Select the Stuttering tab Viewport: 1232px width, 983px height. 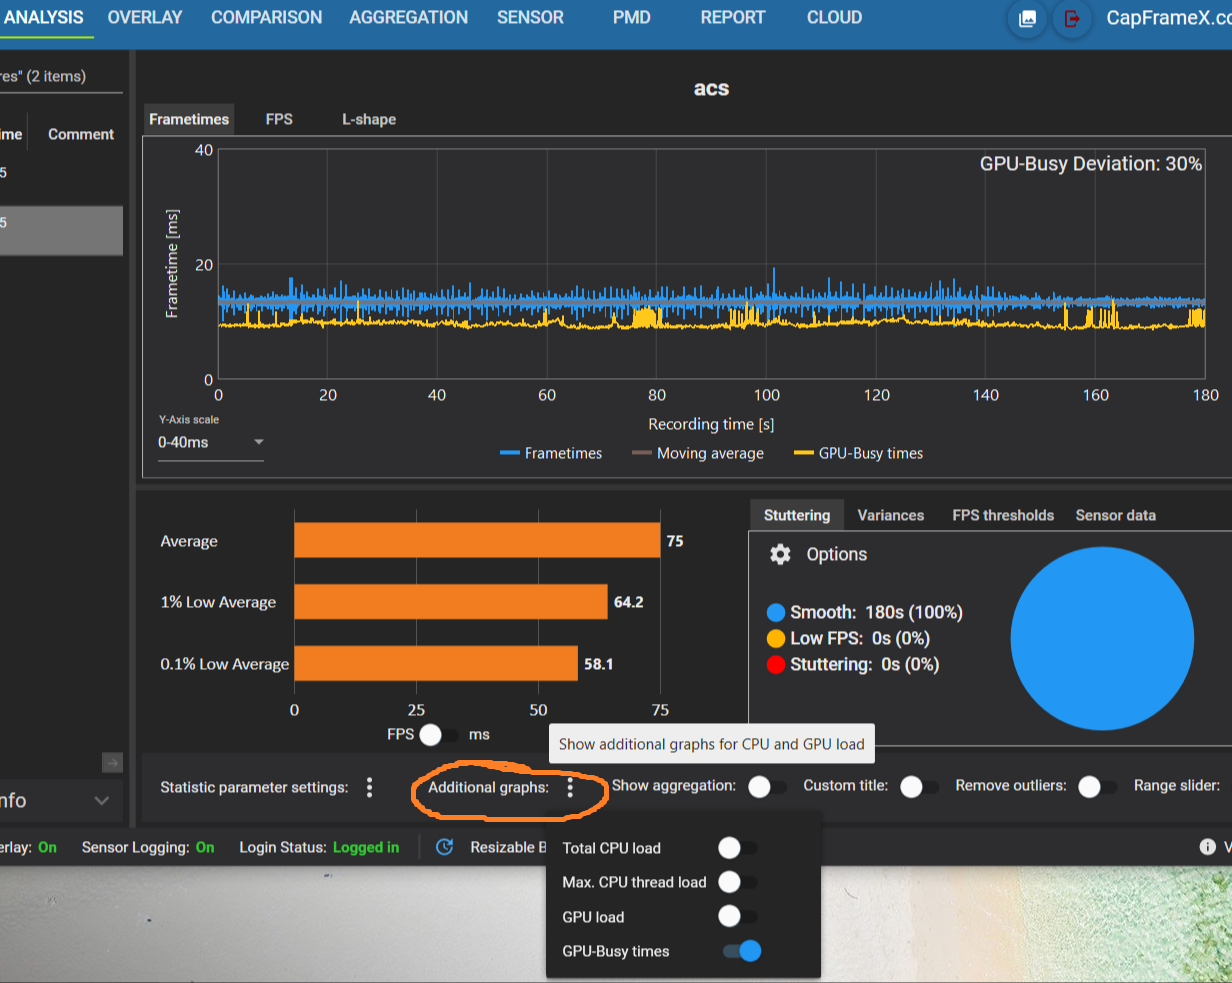tap(797, 515)
